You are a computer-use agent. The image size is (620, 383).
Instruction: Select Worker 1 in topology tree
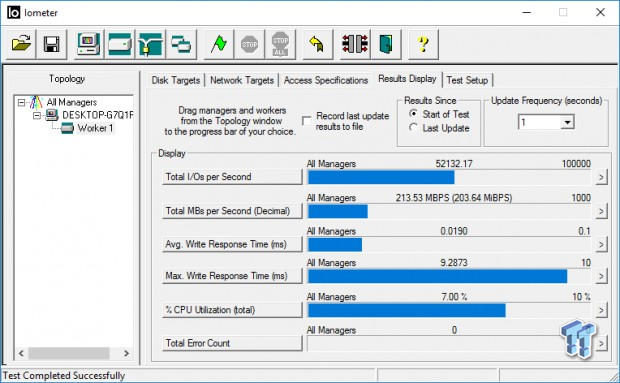95,128
